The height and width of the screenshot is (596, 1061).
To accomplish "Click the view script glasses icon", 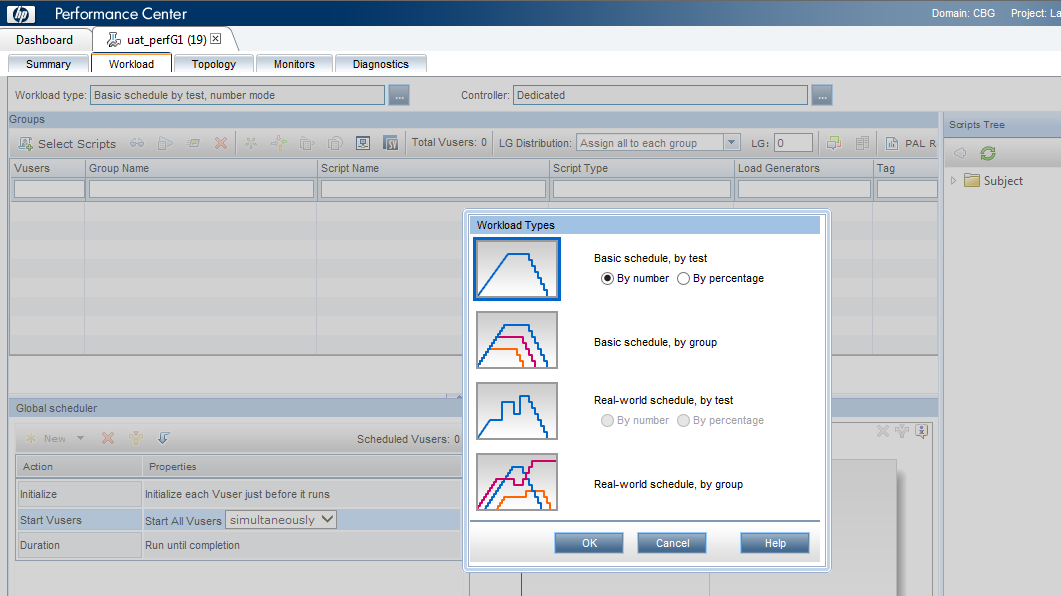I will tap(137, 143).
